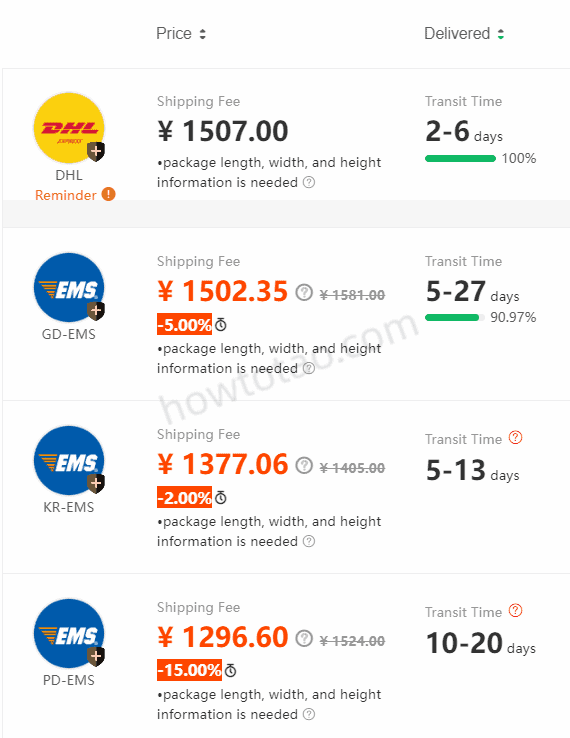Click the KR-EMS carrier logo
This screenshot has height=738, width=570.
coord(69,460)
